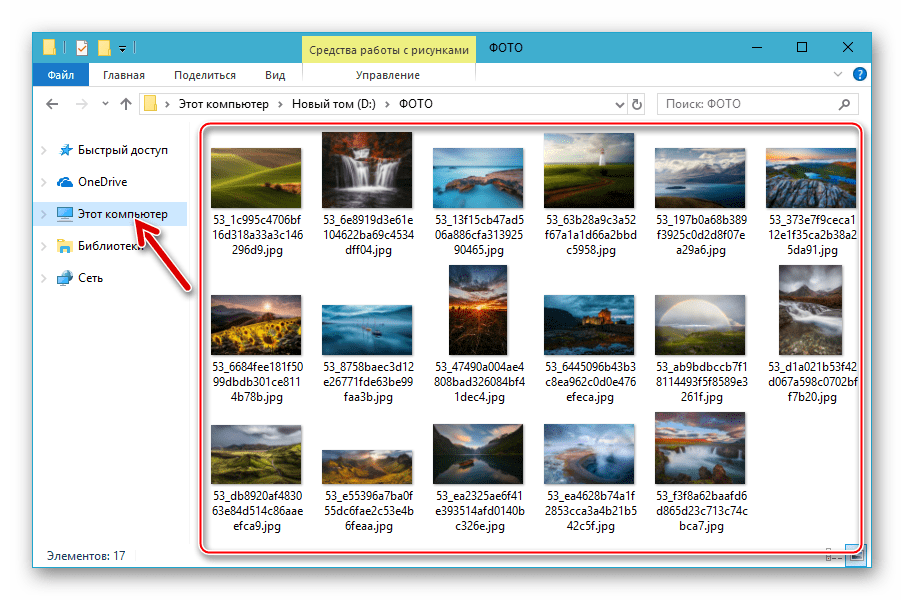Image resolution: width=904 pixels, height=600 pixels.
Task: Click the Элементов: 17 status text
Action: coord(86,556)
